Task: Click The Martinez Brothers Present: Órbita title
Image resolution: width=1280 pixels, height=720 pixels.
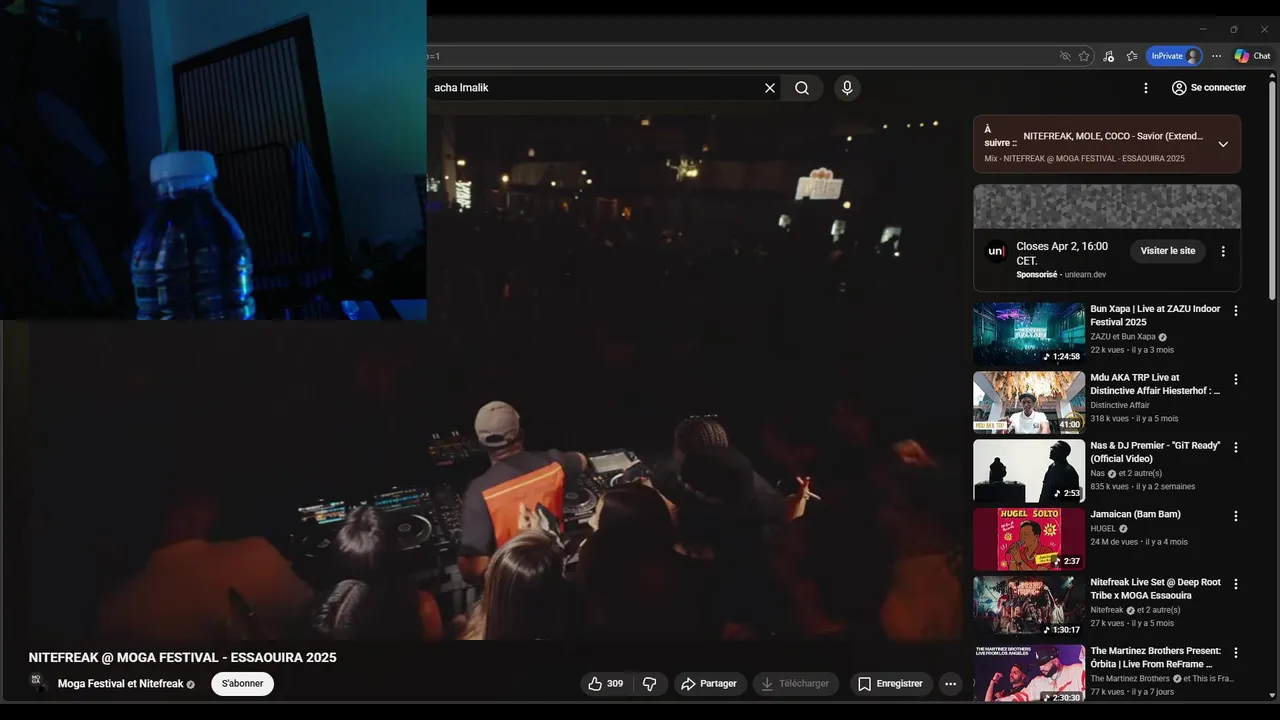Action: coord(1155,657)
